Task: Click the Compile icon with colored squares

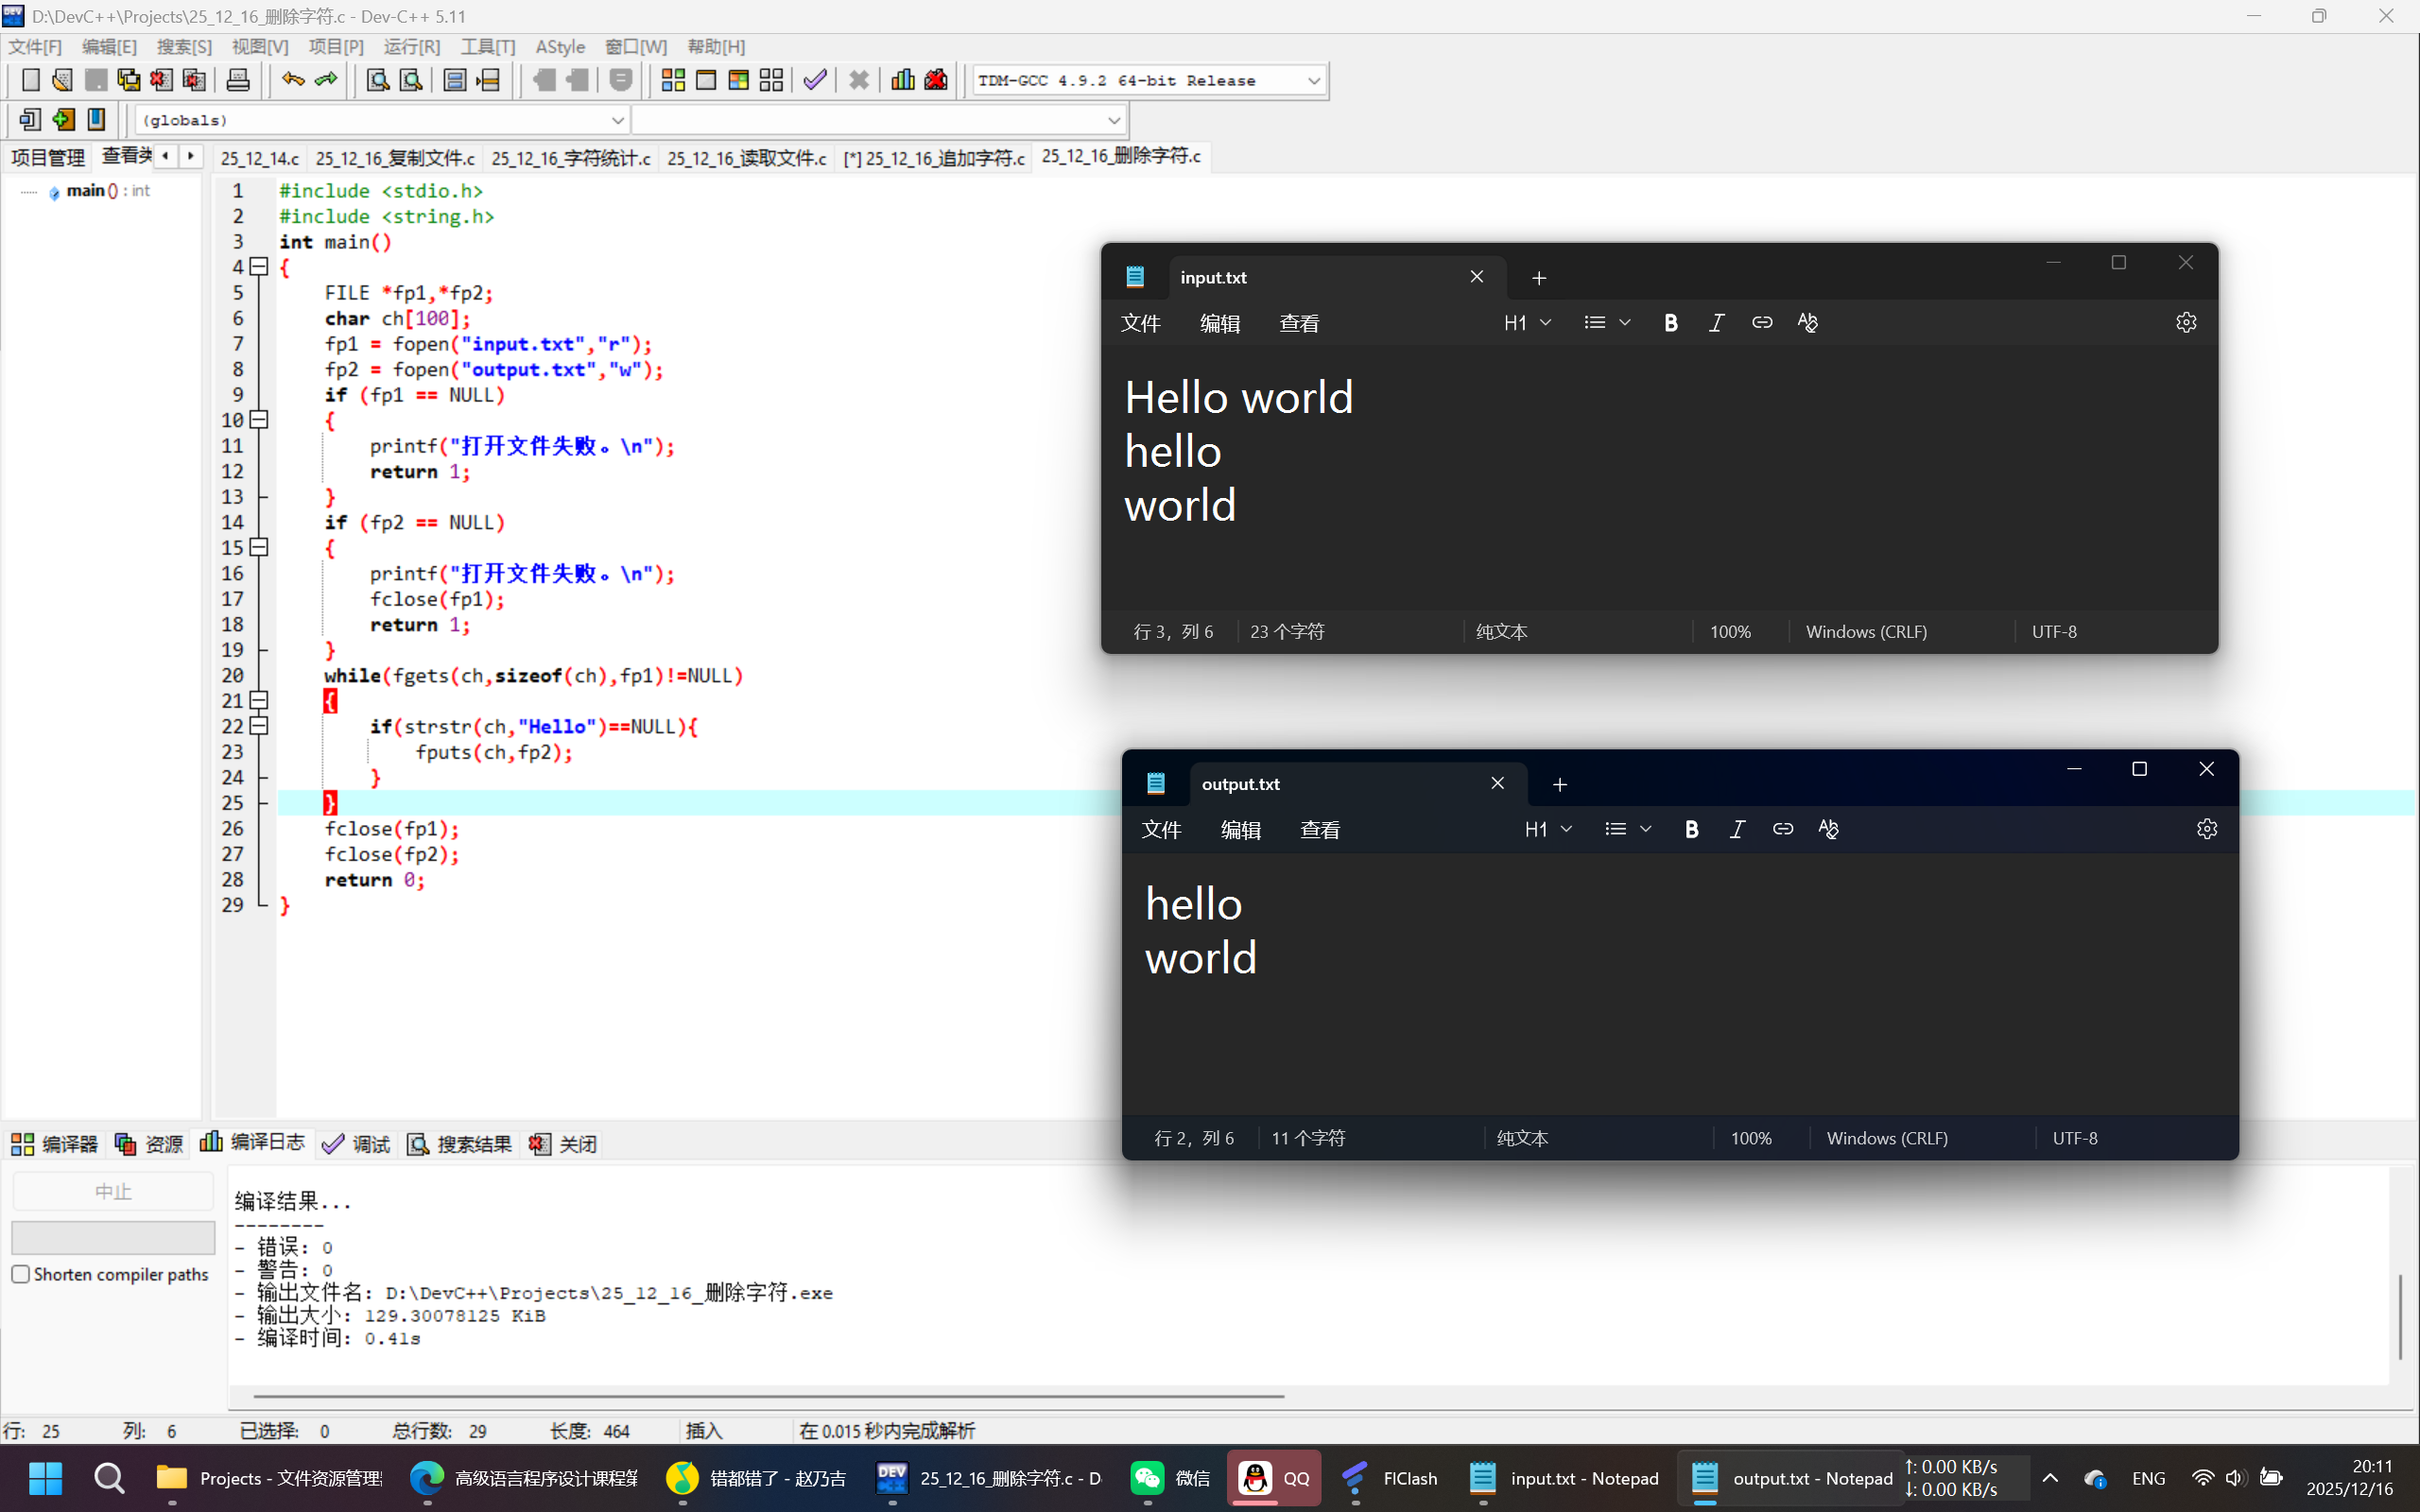Action: point(673,80)
